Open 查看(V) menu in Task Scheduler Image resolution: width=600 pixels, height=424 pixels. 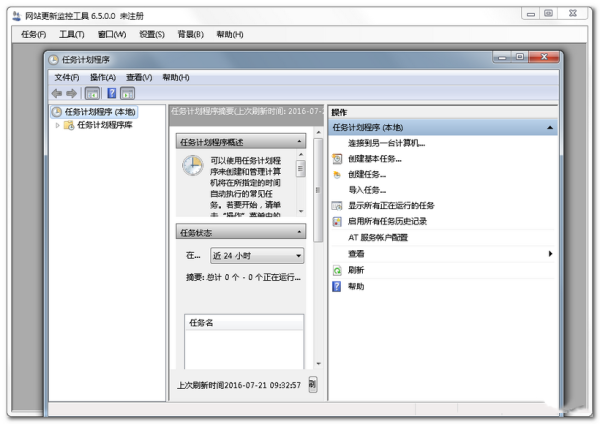(139, 78)
